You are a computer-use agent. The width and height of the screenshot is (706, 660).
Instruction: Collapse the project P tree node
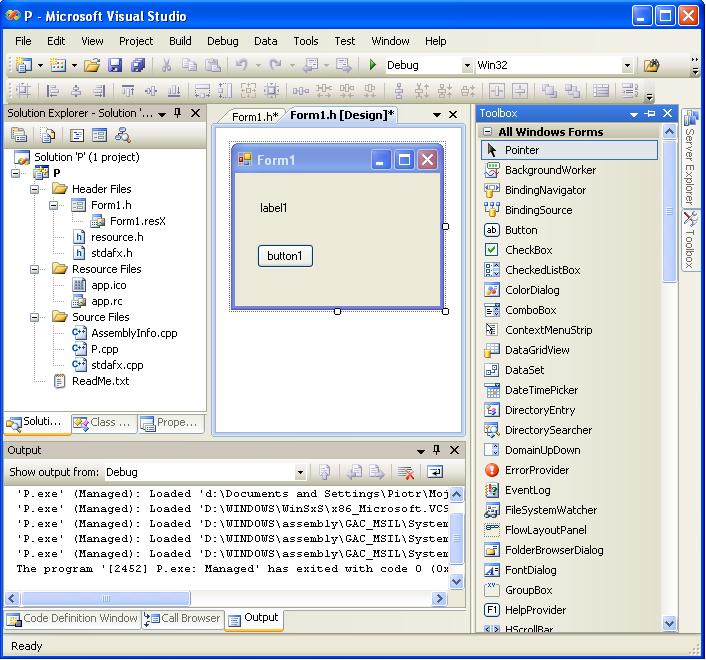pyautogui.click(x=16, y=173)
